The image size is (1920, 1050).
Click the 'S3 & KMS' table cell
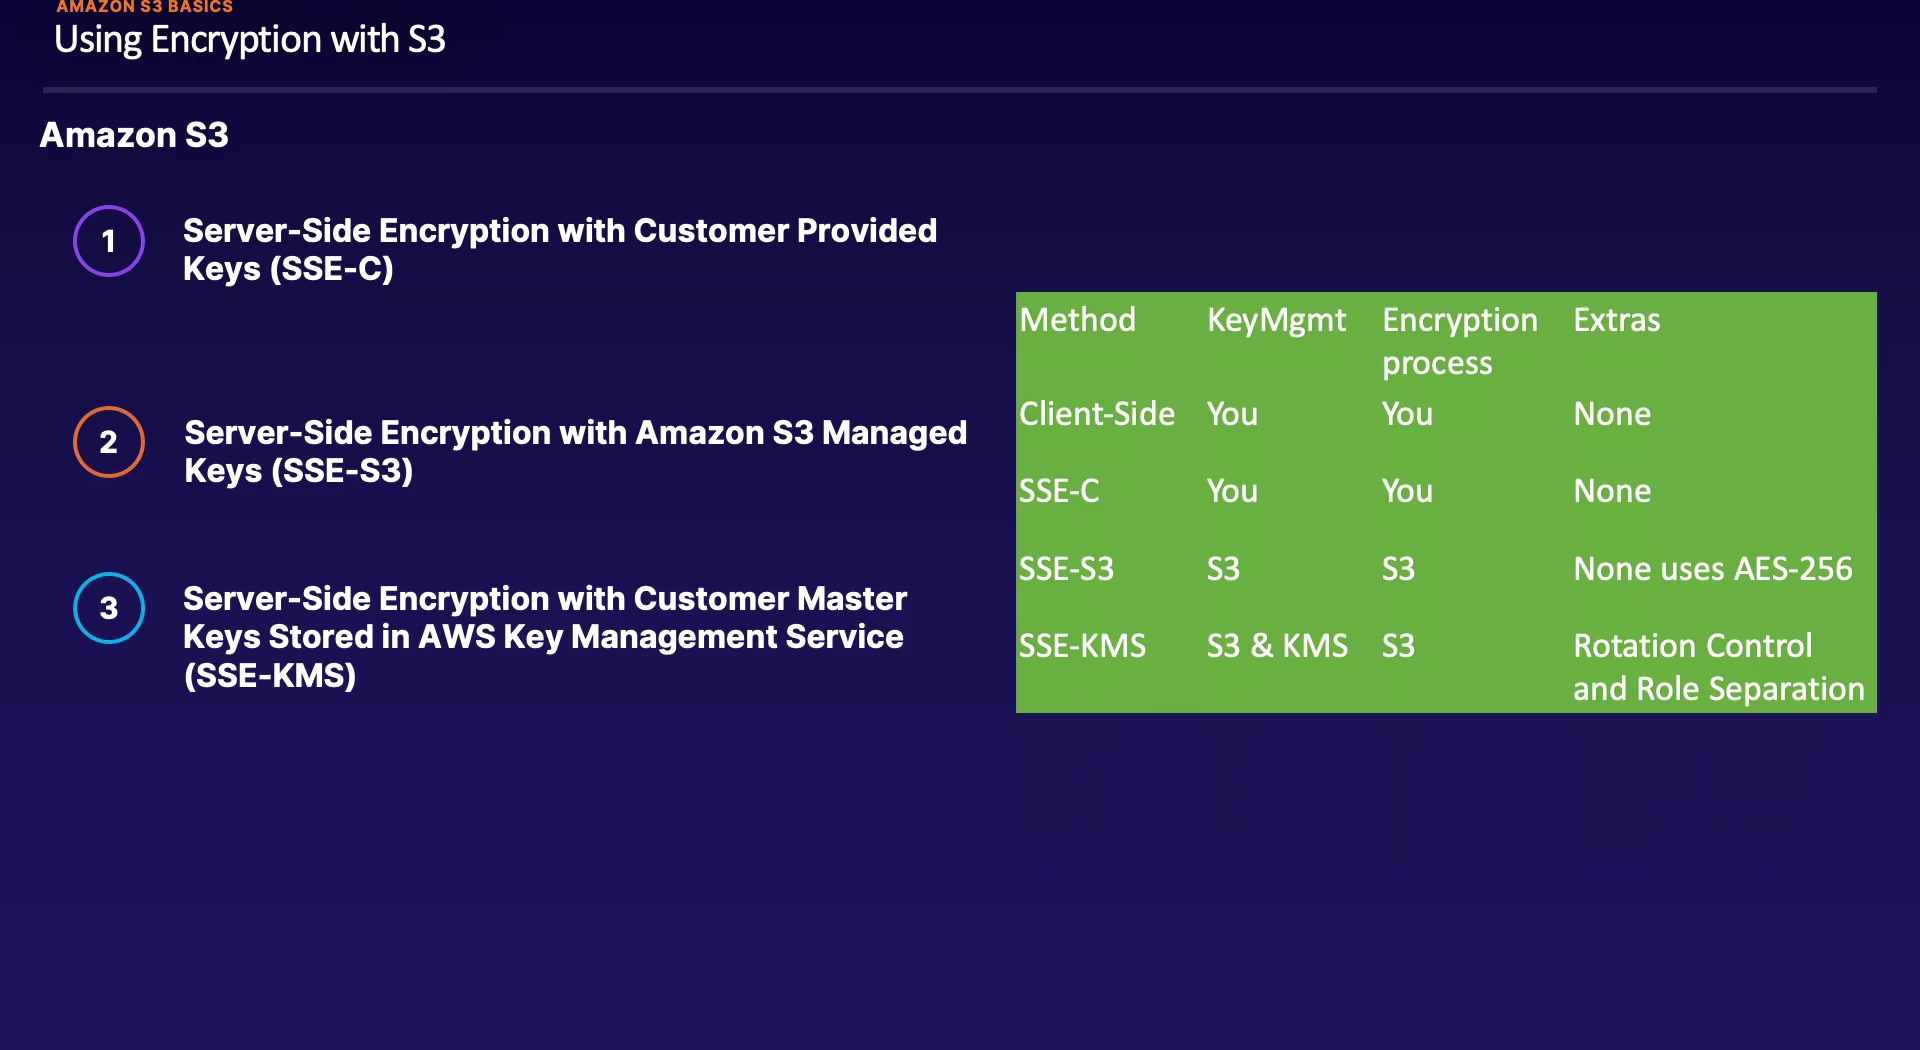[x=1277, y=646]
